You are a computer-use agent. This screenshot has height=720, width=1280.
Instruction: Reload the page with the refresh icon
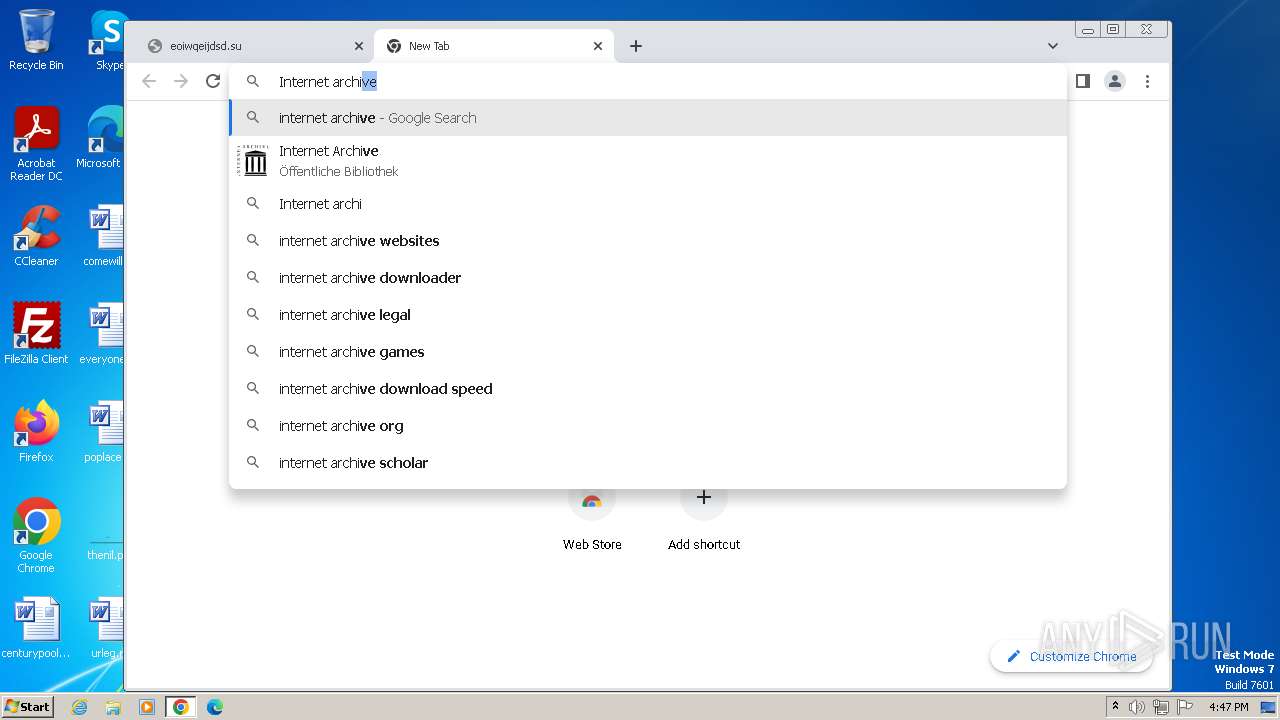pos(213,81)
